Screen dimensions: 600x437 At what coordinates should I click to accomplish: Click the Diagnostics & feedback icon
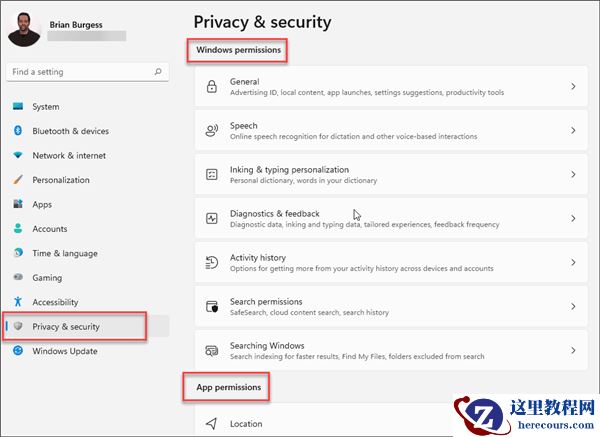(211, 218)
